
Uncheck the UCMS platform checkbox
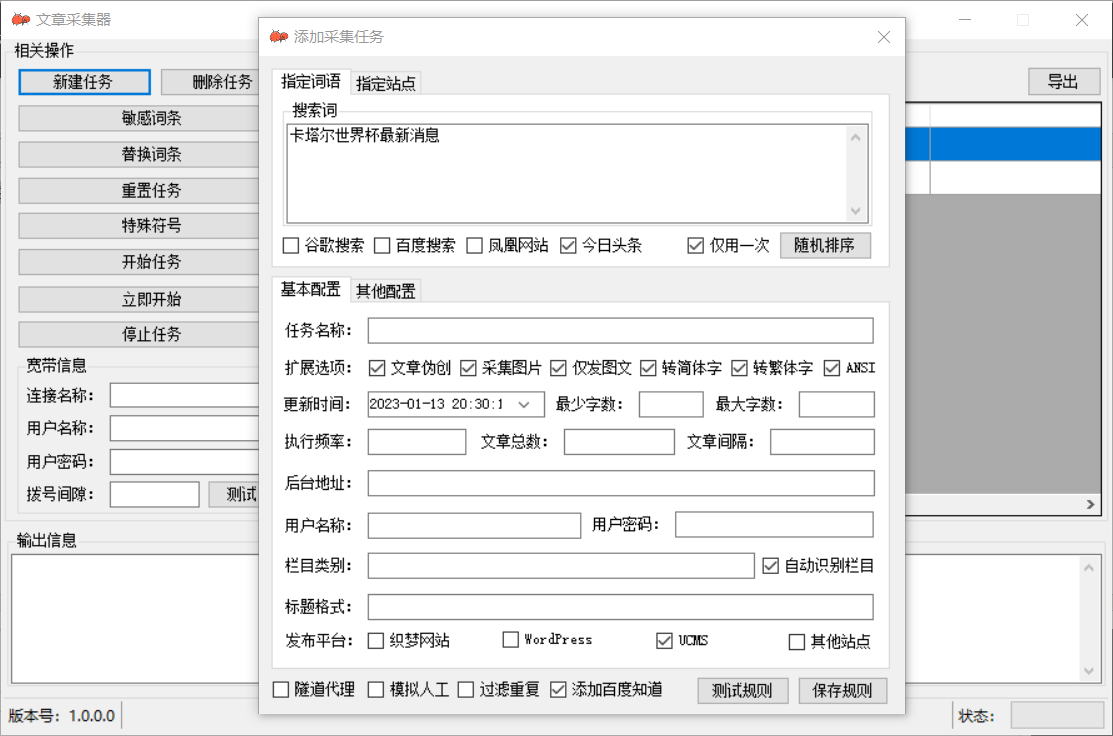click(x=664, y=641)
